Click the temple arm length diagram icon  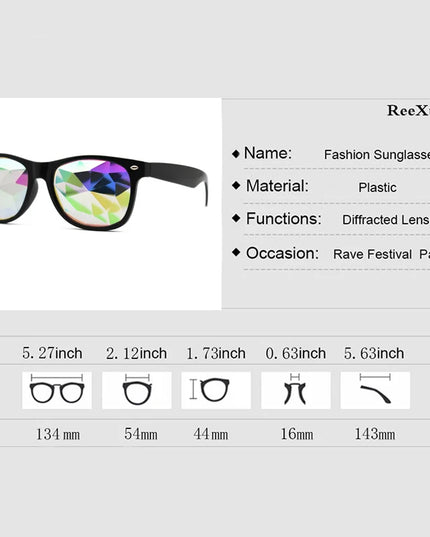tap(375, 390)
